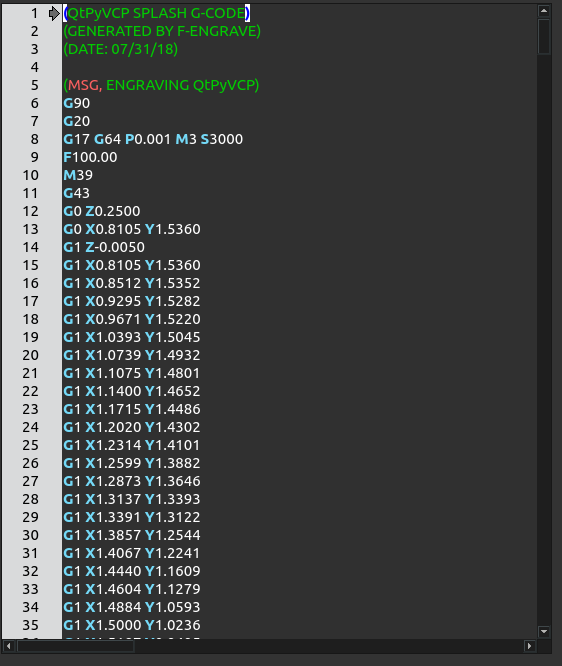
Task: Click the M39 line
Action: pyautogui.click(x=78, y=175)
